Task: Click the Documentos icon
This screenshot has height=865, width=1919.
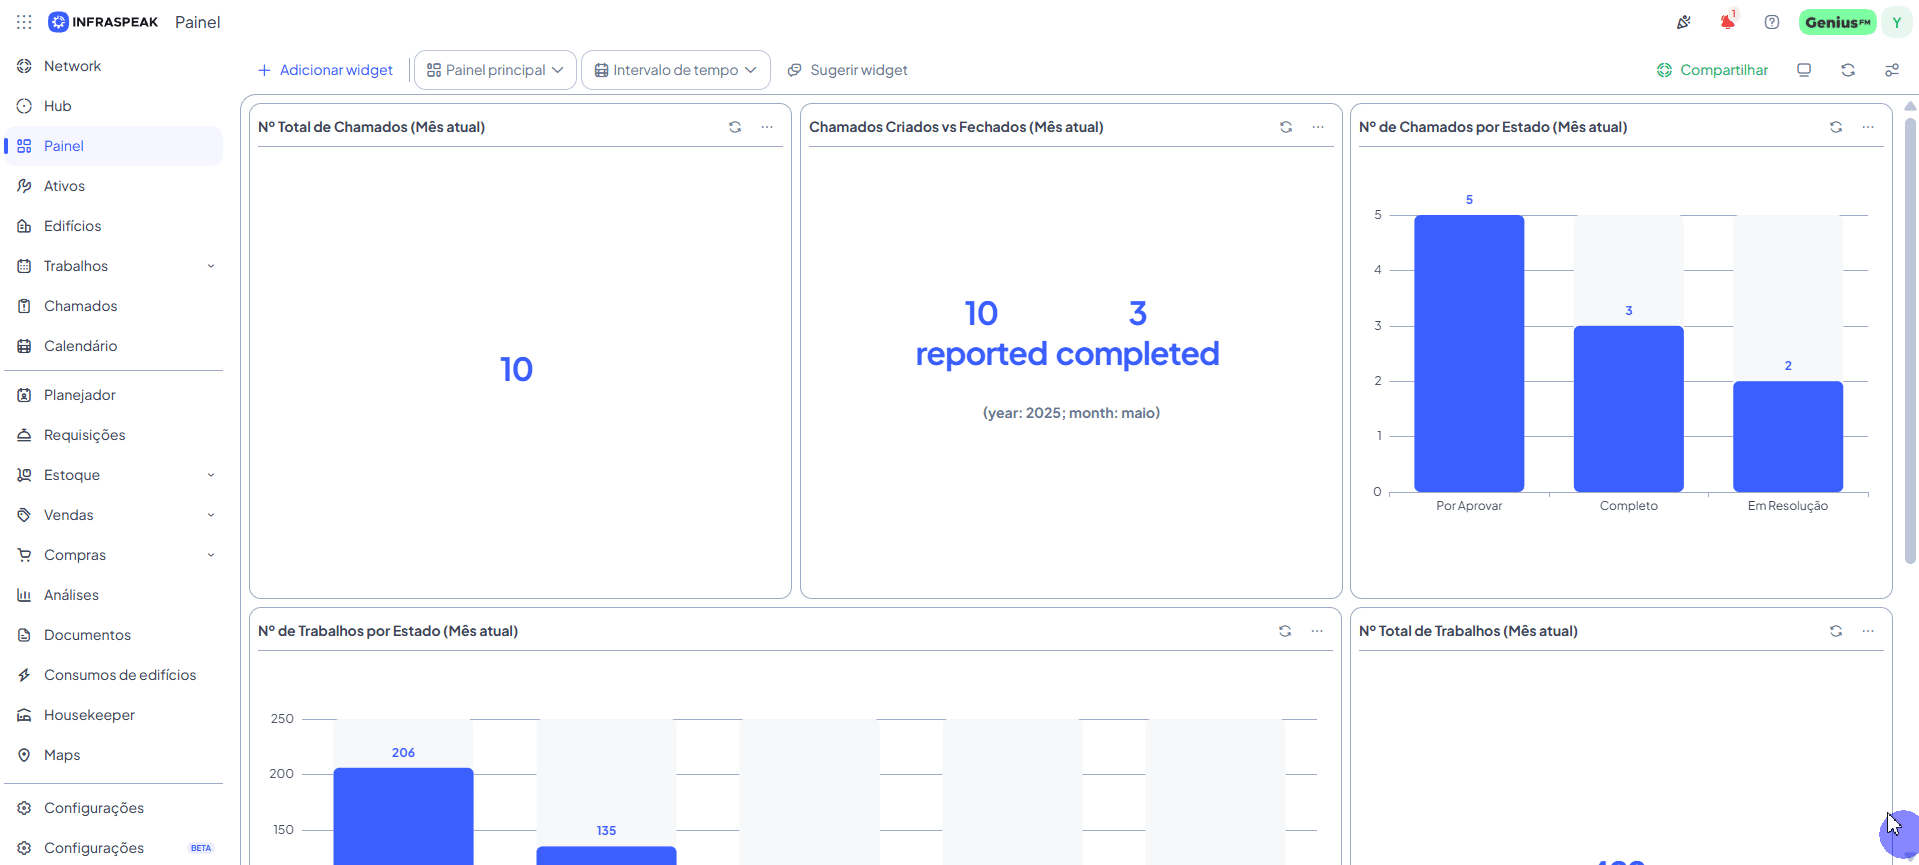Action: [24, 635]
